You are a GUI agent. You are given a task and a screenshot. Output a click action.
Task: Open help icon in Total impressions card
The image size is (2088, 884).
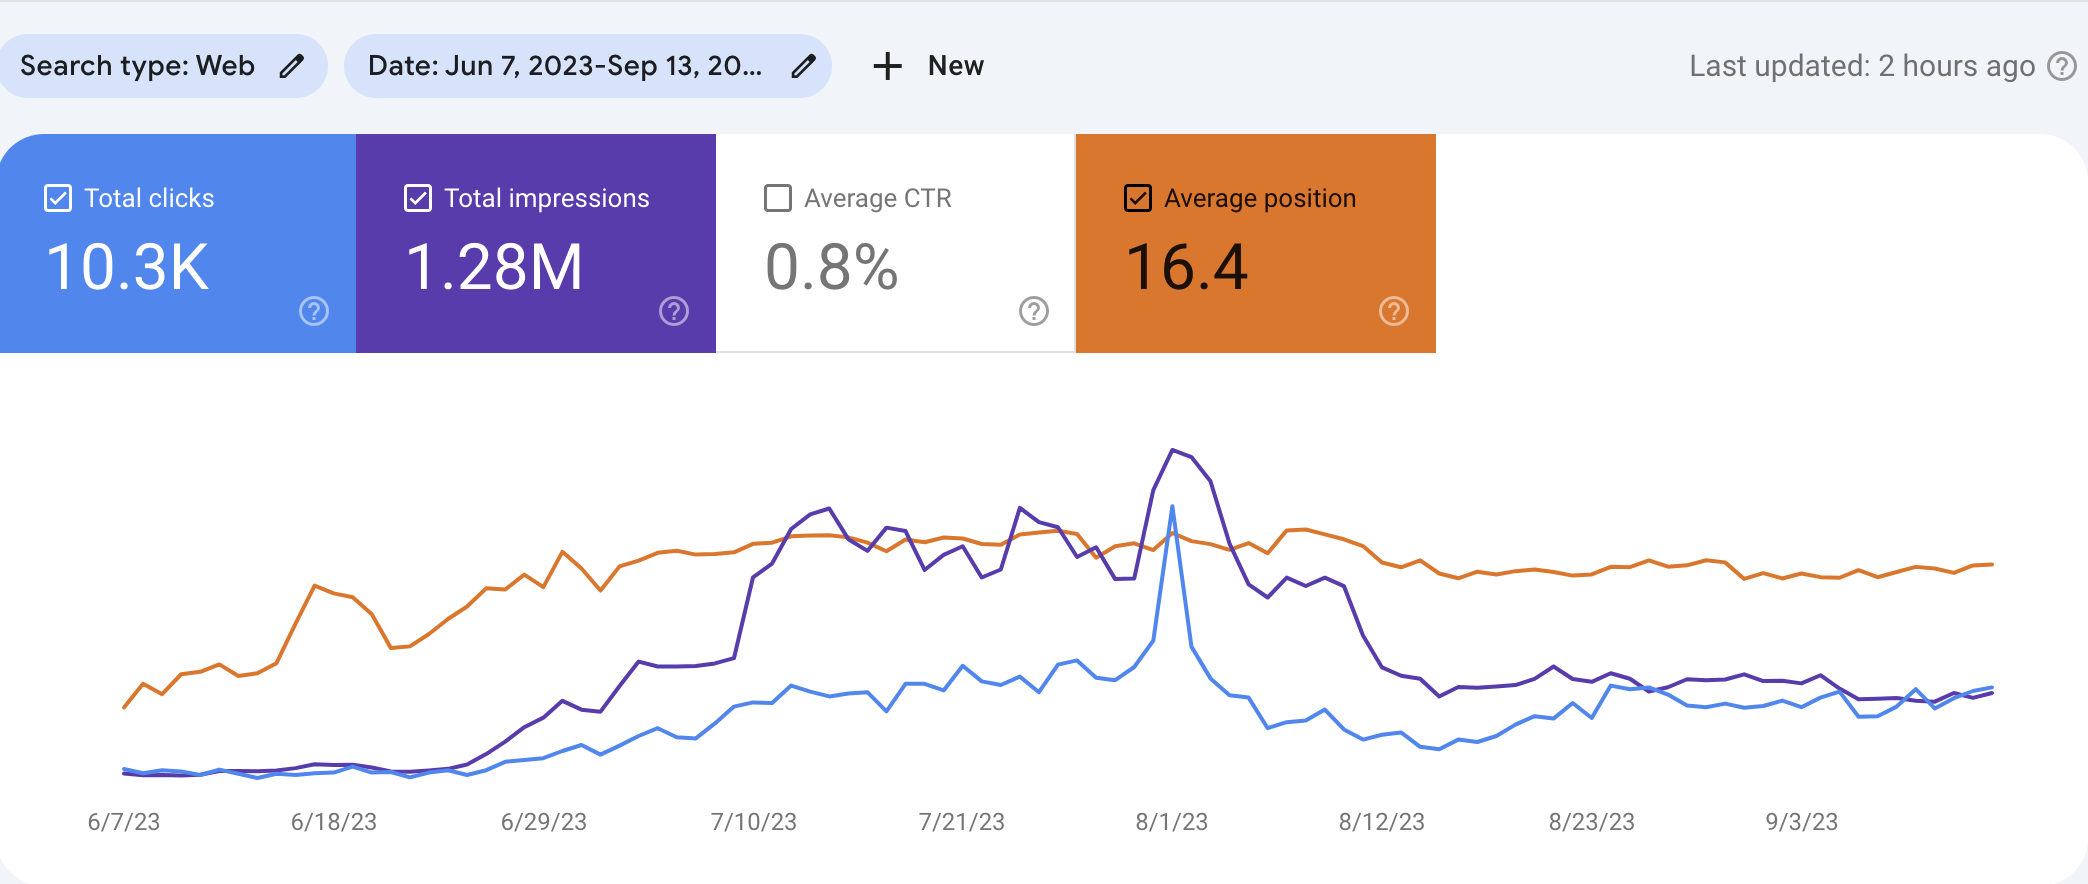[674, 312]
